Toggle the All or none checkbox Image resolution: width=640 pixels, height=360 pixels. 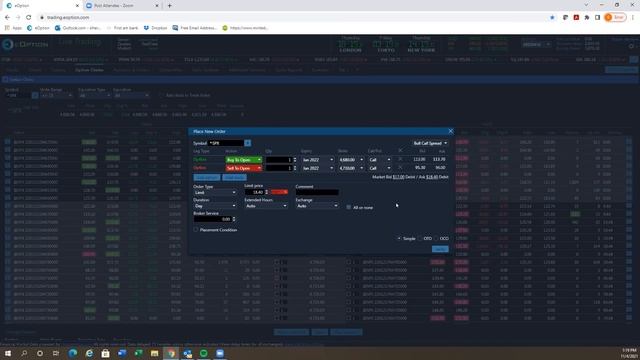point(349,207)
